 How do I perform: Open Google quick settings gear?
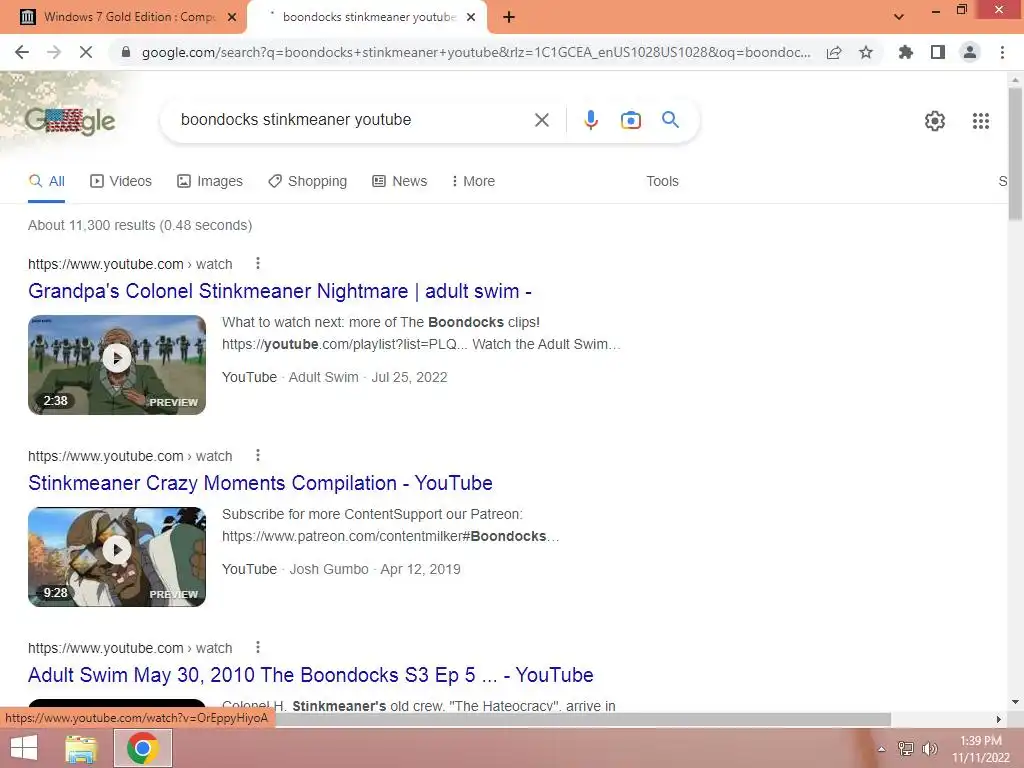point(935,121)
